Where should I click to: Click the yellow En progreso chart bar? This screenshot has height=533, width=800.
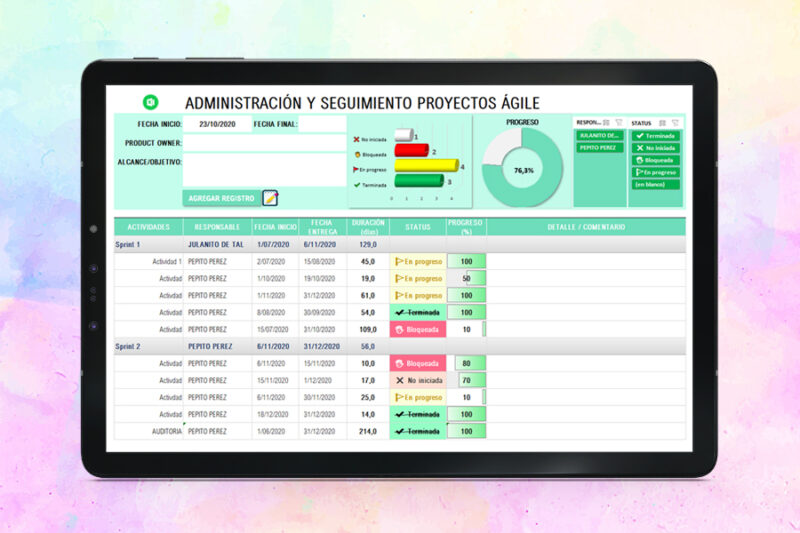427,165
